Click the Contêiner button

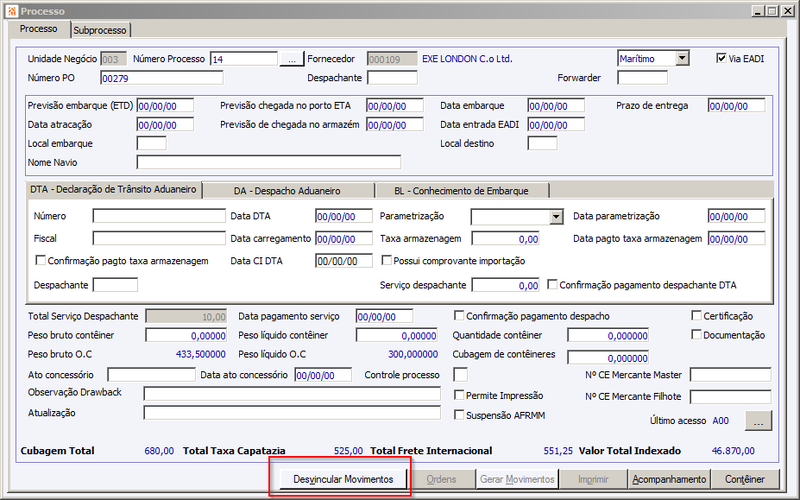pyautogui.click(x=745, y=479)
